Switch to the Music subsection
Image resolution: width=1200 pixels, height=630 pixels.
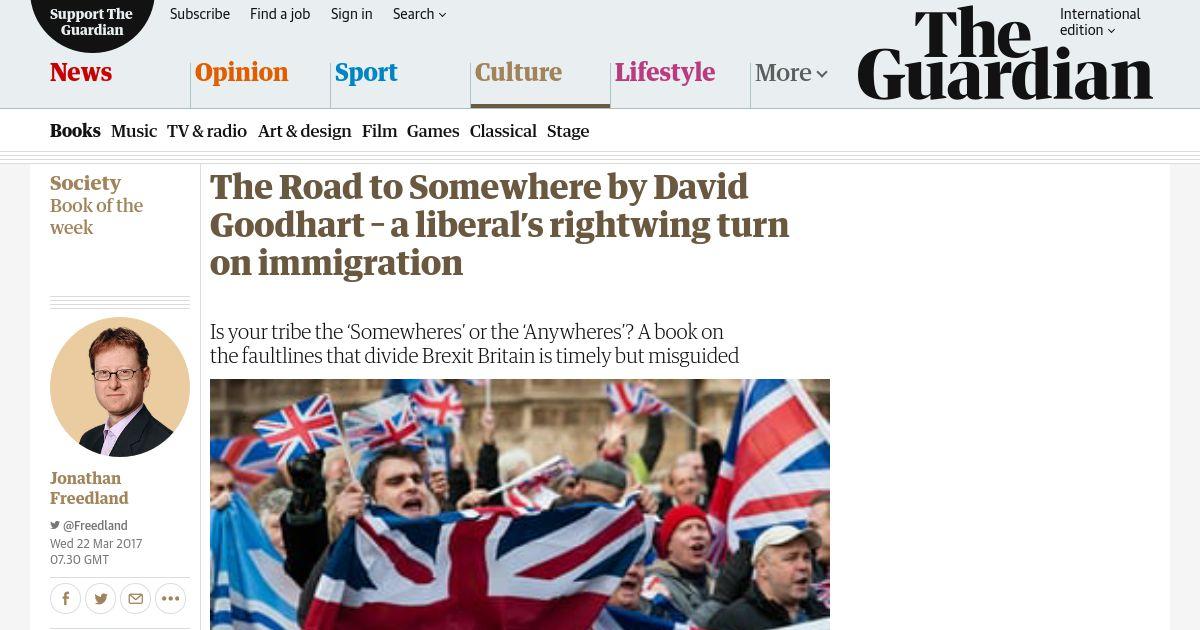point(134,131)
